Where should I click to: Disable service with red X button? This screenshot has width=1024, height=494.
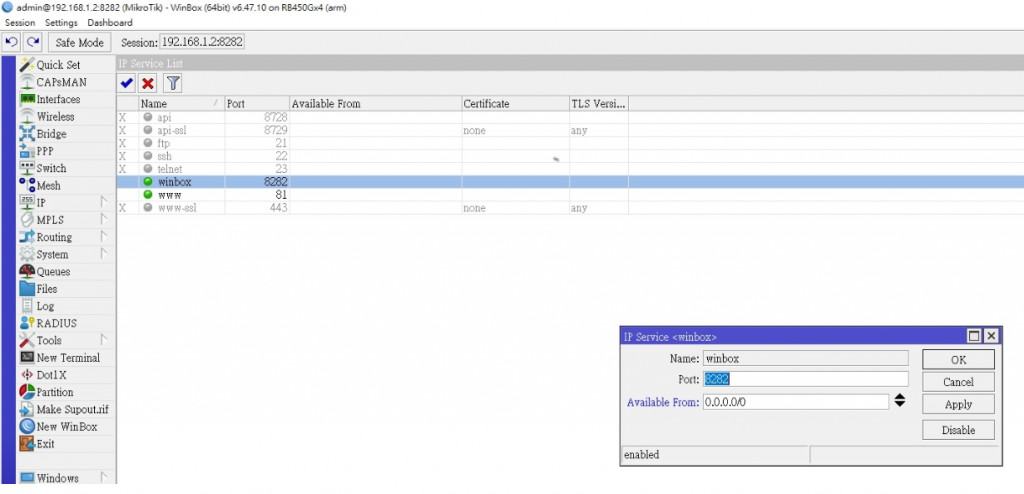(149, 83)
